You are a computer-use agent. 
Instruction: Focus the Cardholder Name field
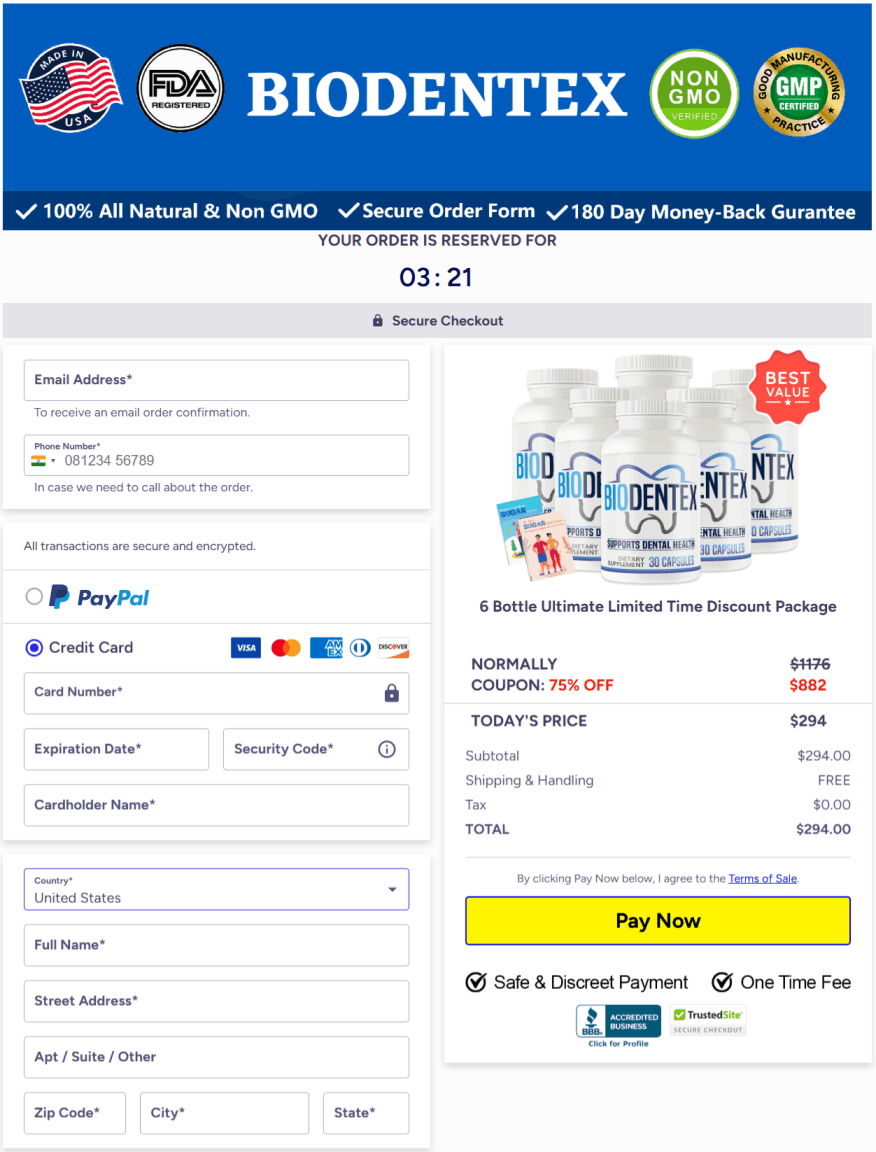coord(216,804)
